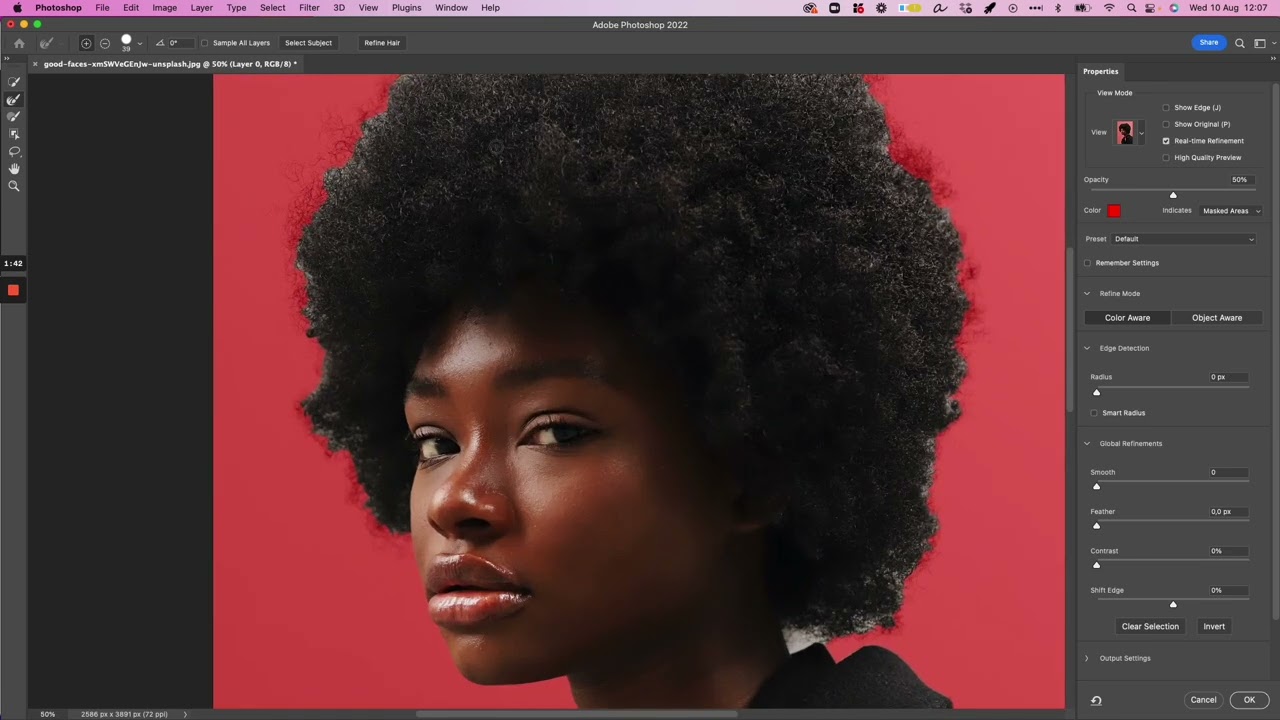Click the Creative Cloud menu bar icon

(811, 8)
